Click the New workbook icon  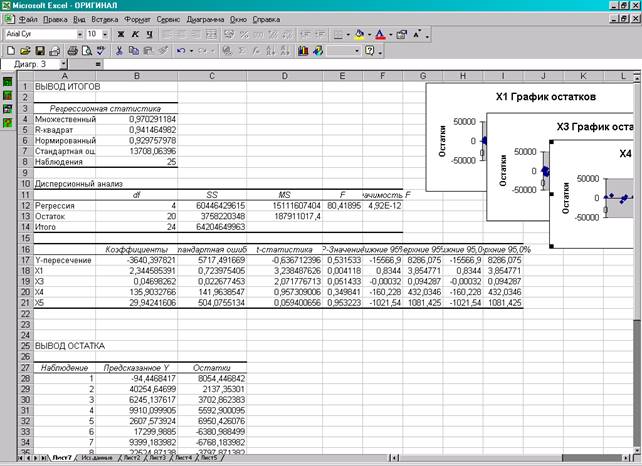[11, 50]
